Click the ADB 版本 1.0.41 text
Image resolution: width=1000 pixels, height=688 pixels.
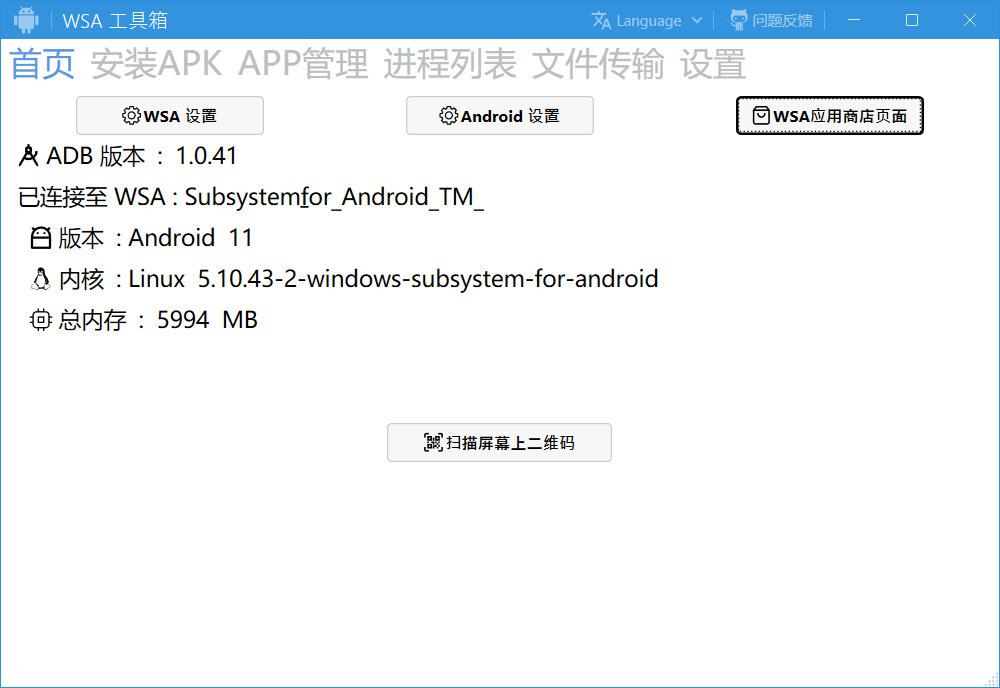(x=142, y=156)
